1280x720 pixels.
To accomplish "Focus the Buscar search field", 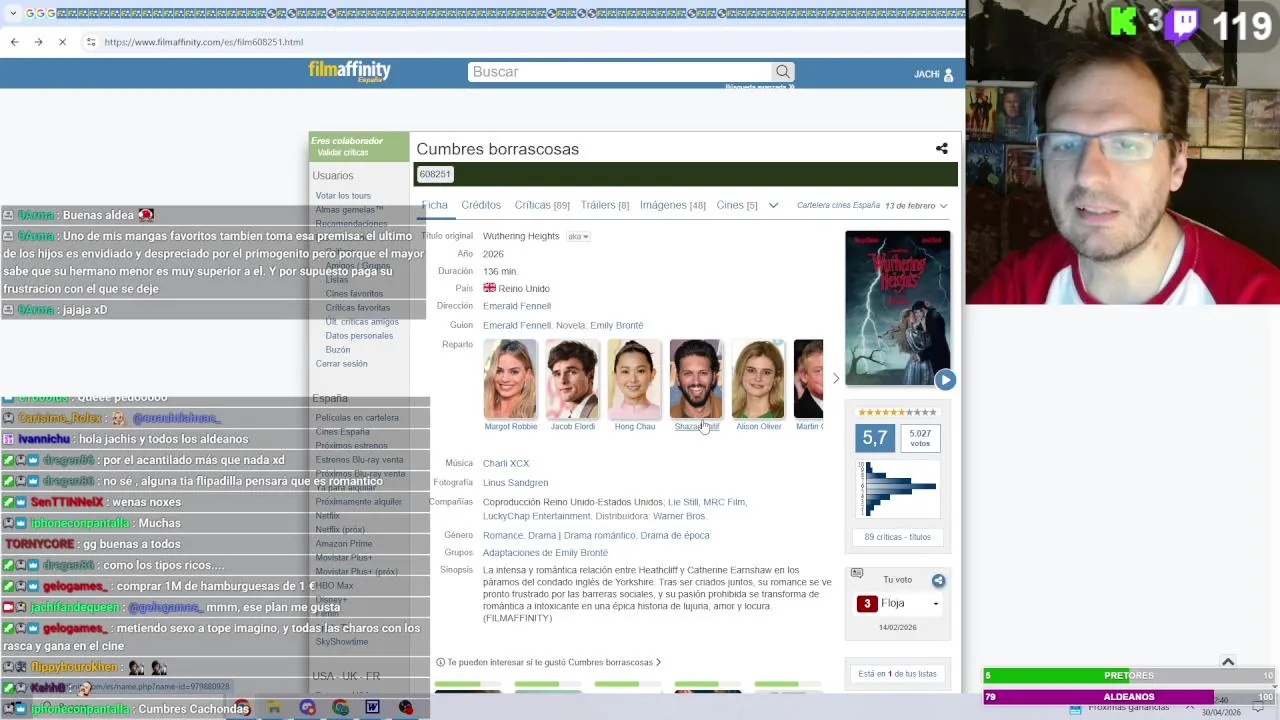I will click(x=619, y=72).
